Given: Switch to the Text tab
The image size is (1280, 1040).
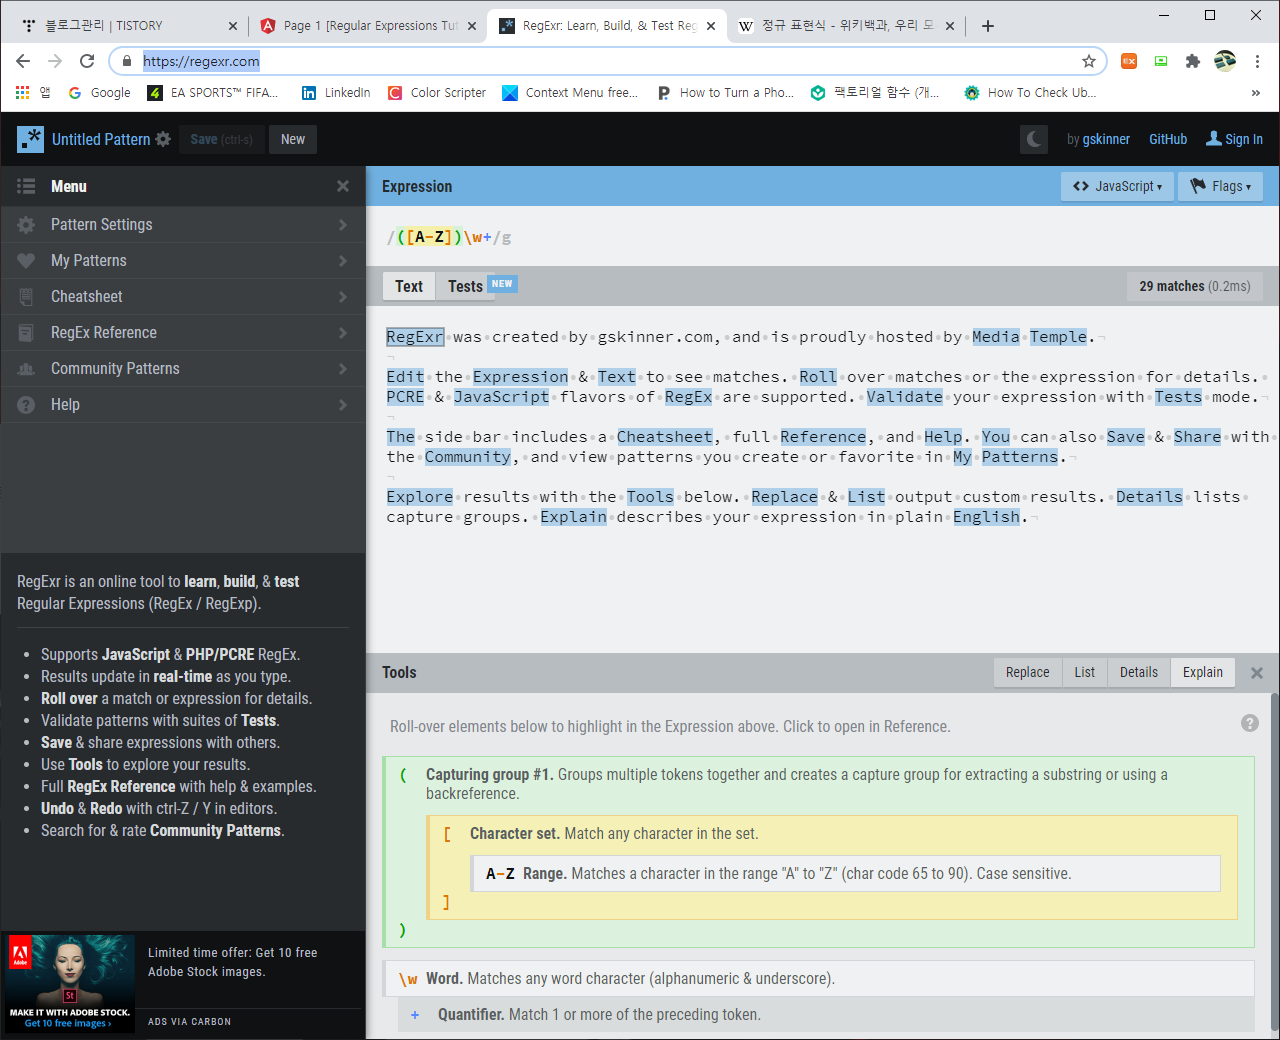Looking at the screenshot, I should (x=408, y=286).
